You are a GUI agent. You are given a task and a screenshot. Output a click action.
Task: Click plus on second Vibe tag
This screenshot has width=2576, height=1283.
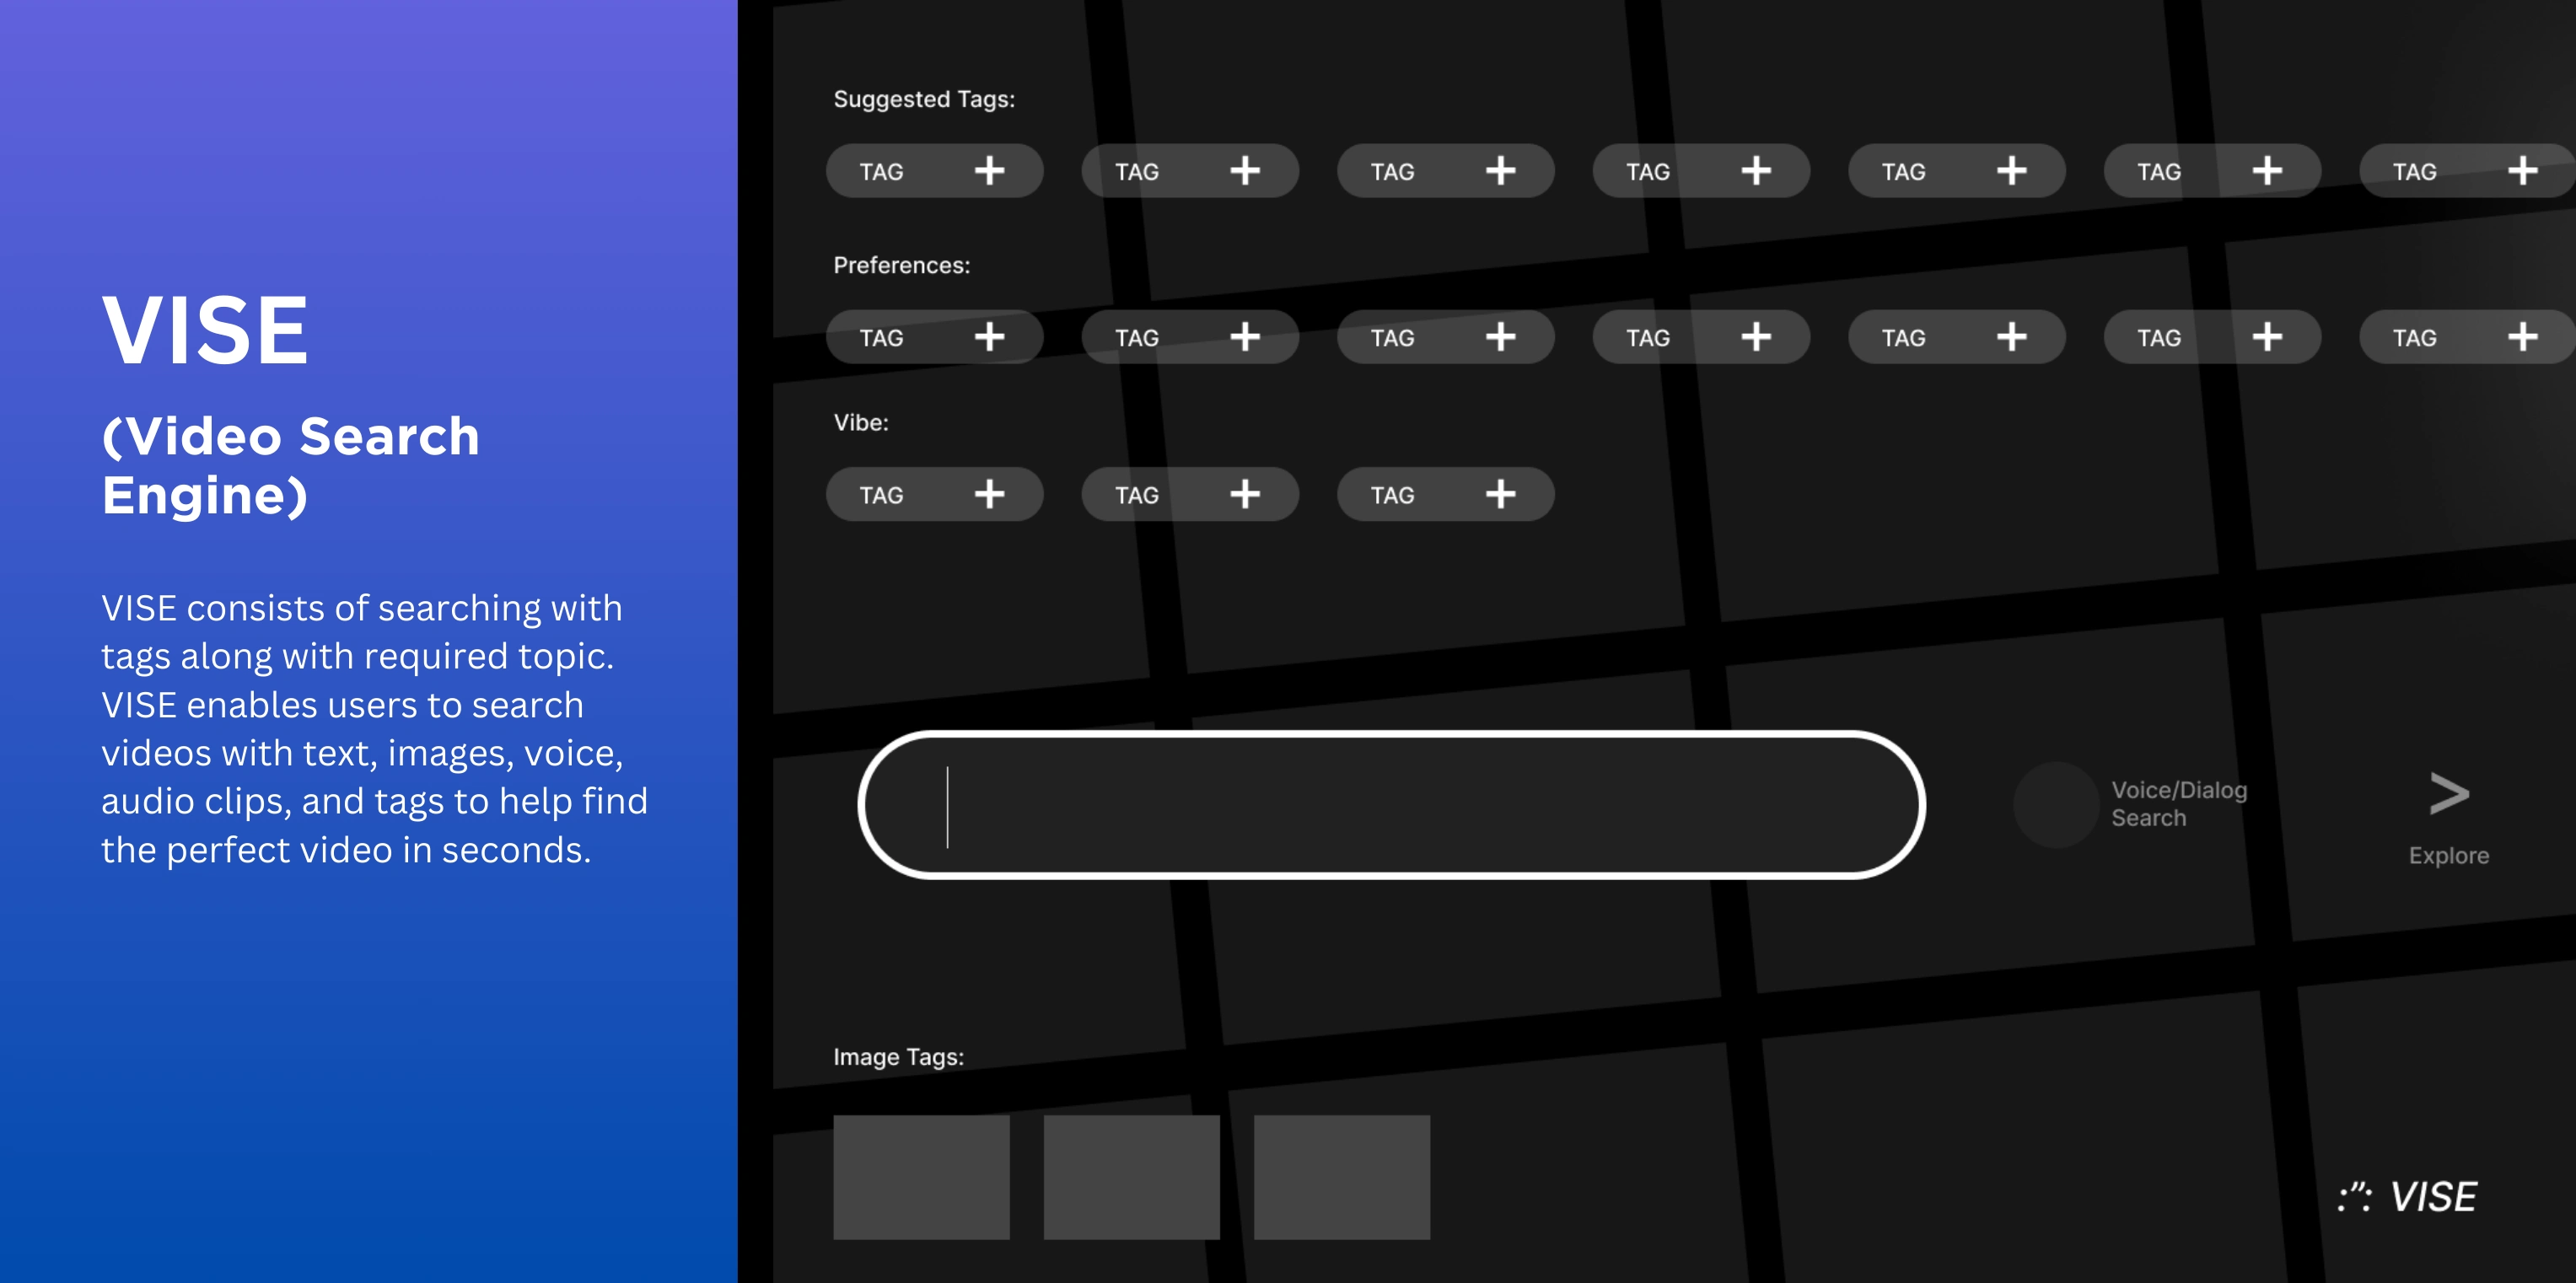point(1245,494)
